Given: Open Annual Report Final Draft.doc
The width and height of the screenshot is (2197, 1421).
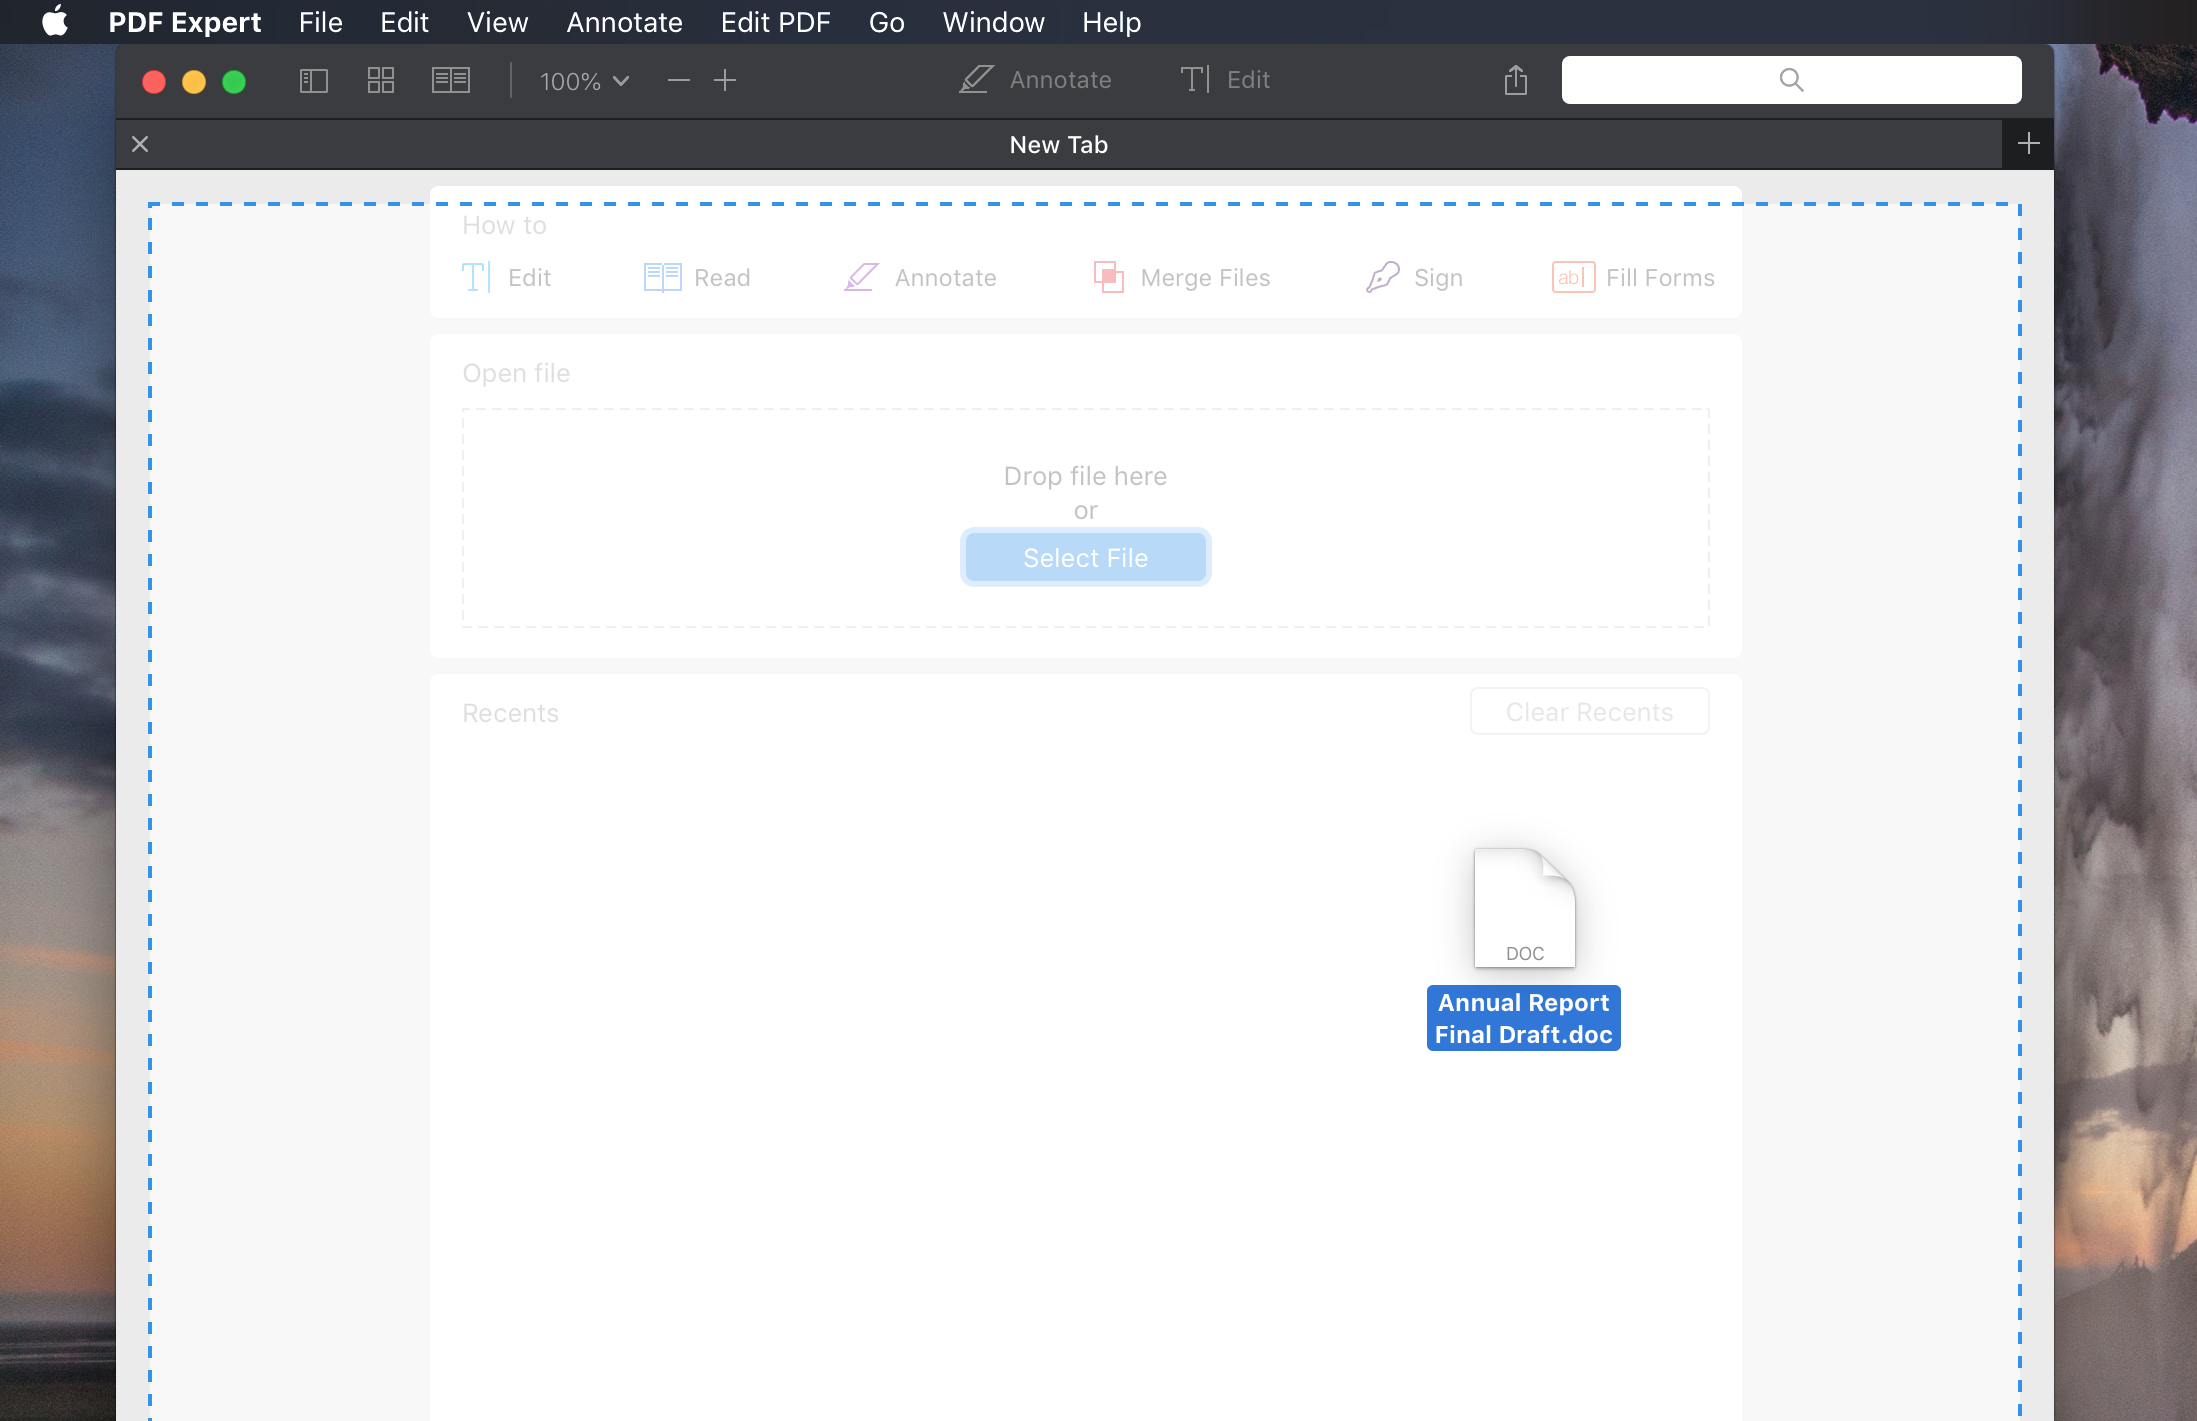Looking at the screenshot, I should (1521, 905).
